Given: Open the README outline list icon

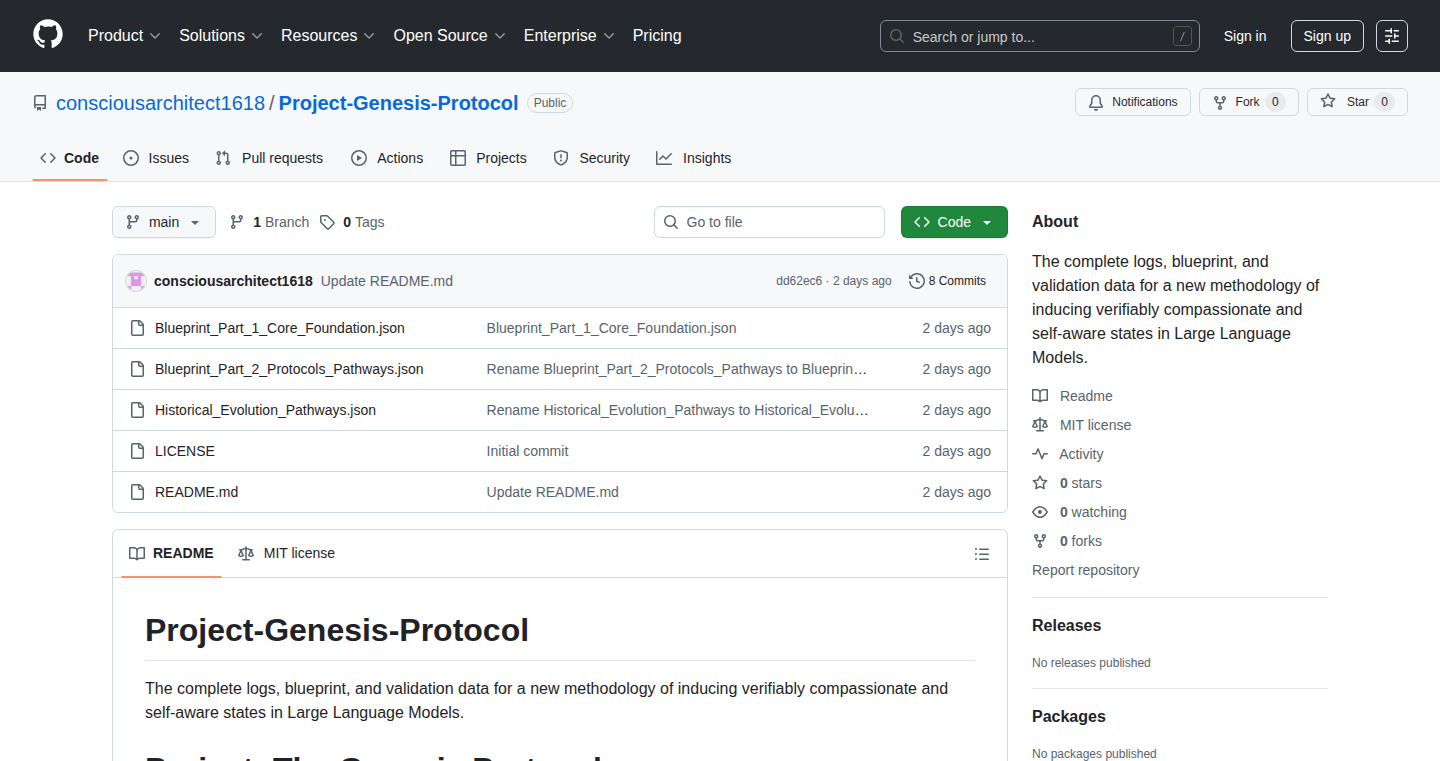Looking at the screenshot, I should [x=982, y=554].
